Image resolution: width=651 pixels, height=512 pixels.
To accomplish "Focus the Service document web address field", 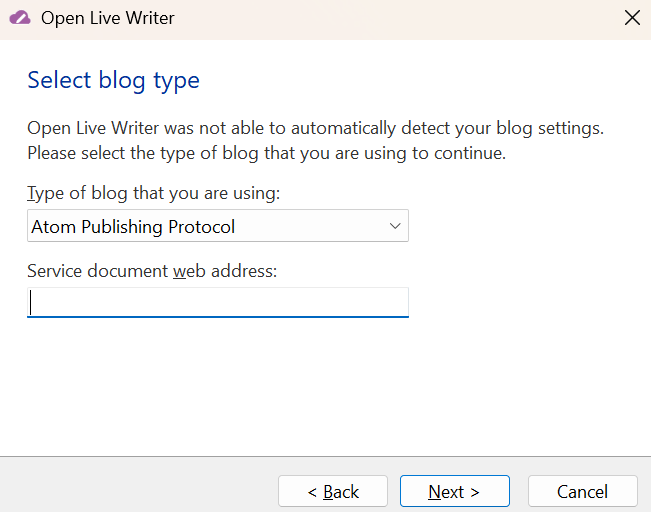I will pos(217,302).
